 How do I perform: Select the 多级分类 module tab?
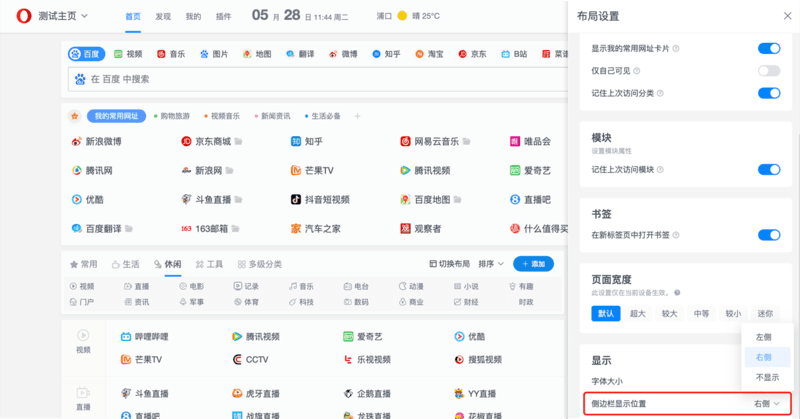tap(260, 264)
